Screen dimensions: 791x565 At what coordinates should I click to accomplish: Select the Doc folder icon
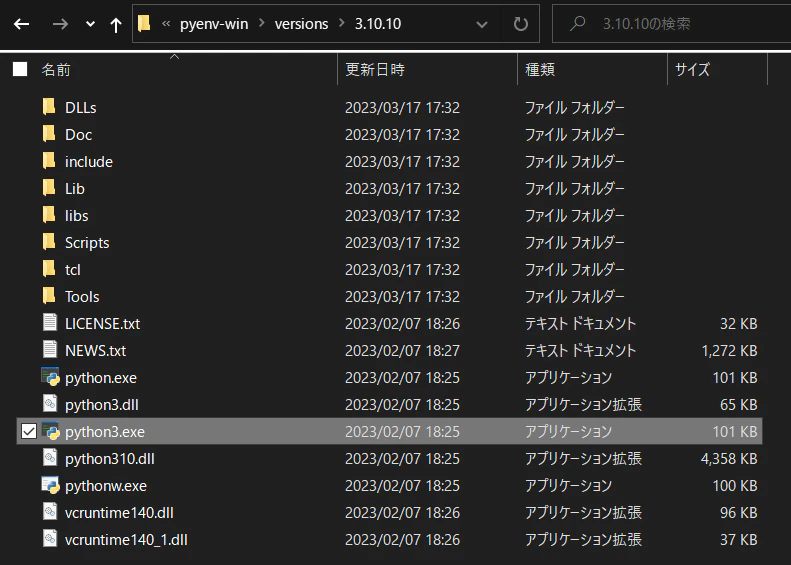(x=49, y=134)
